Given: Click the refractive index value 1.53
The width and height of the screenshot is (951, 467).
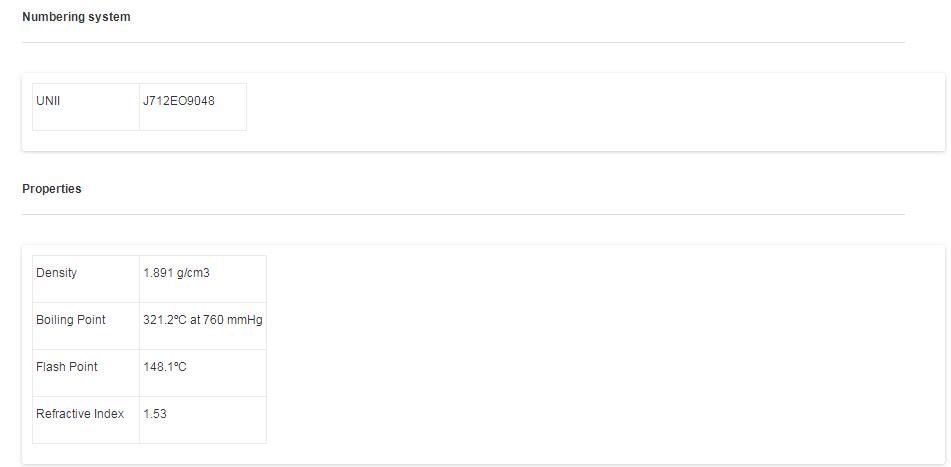Looking at the screenshot, I should [155, 414].
